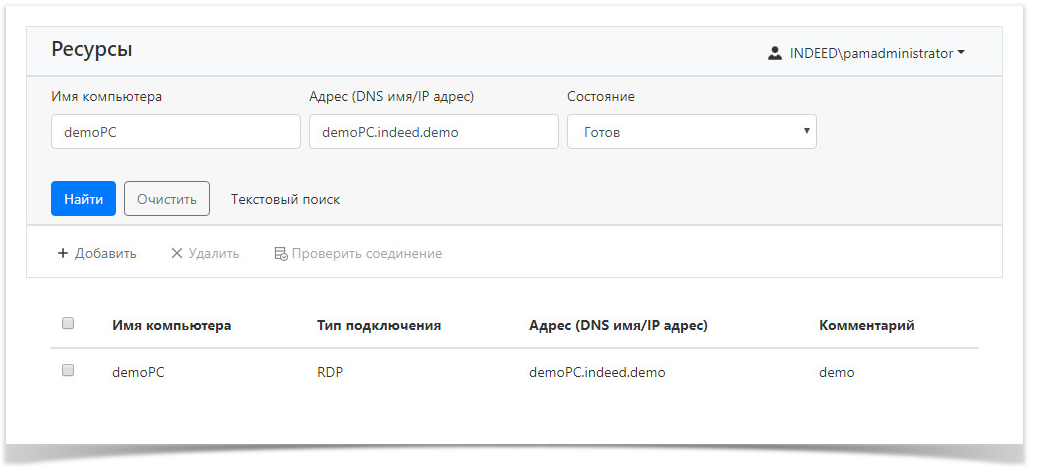Focus the Адрес (DNS имя/IP адрес) input

pos(433,132)
